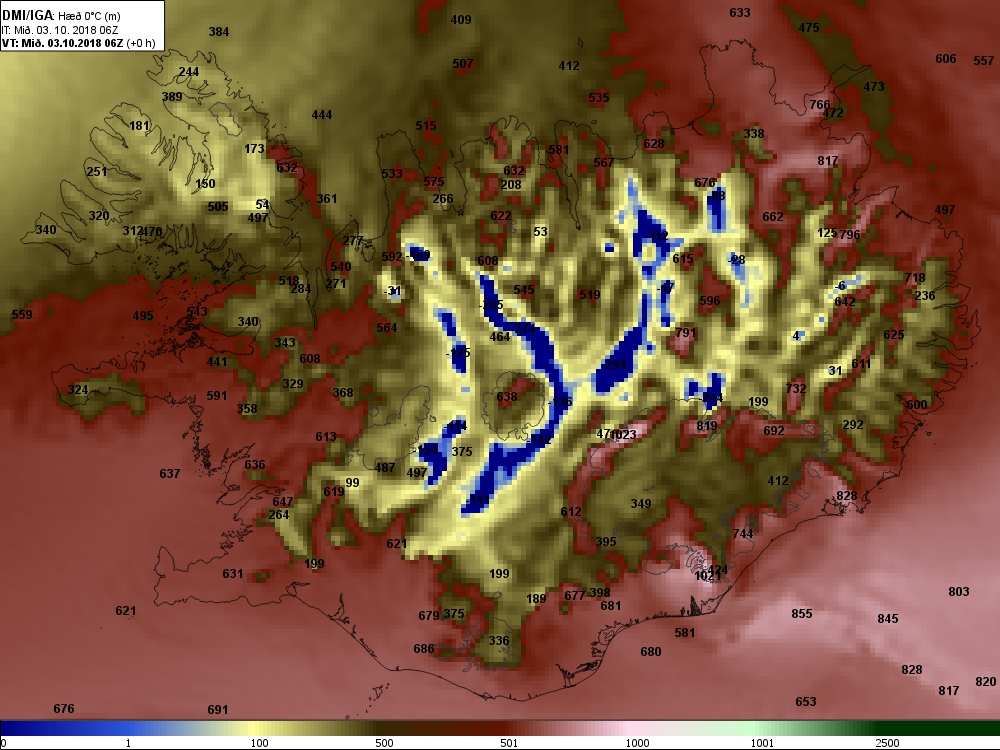1000x750 pixels.
Task: Click the map value '855'
Action: click(802, 614)
